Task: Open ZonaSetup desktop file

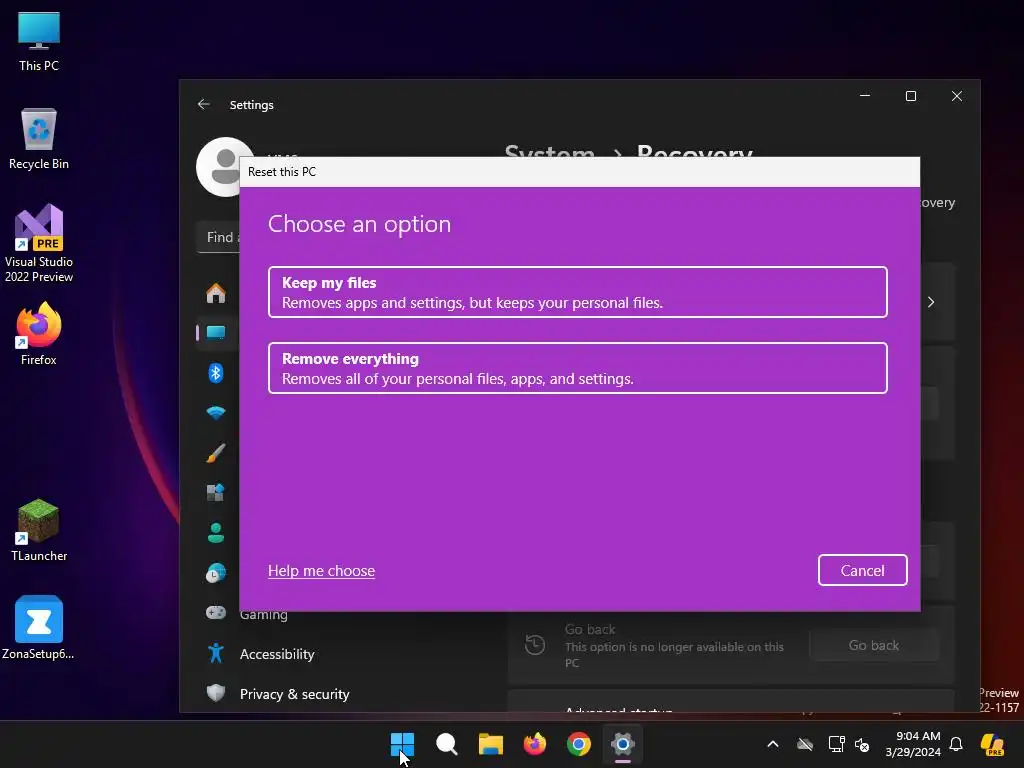Action: (x=39, y=628)
